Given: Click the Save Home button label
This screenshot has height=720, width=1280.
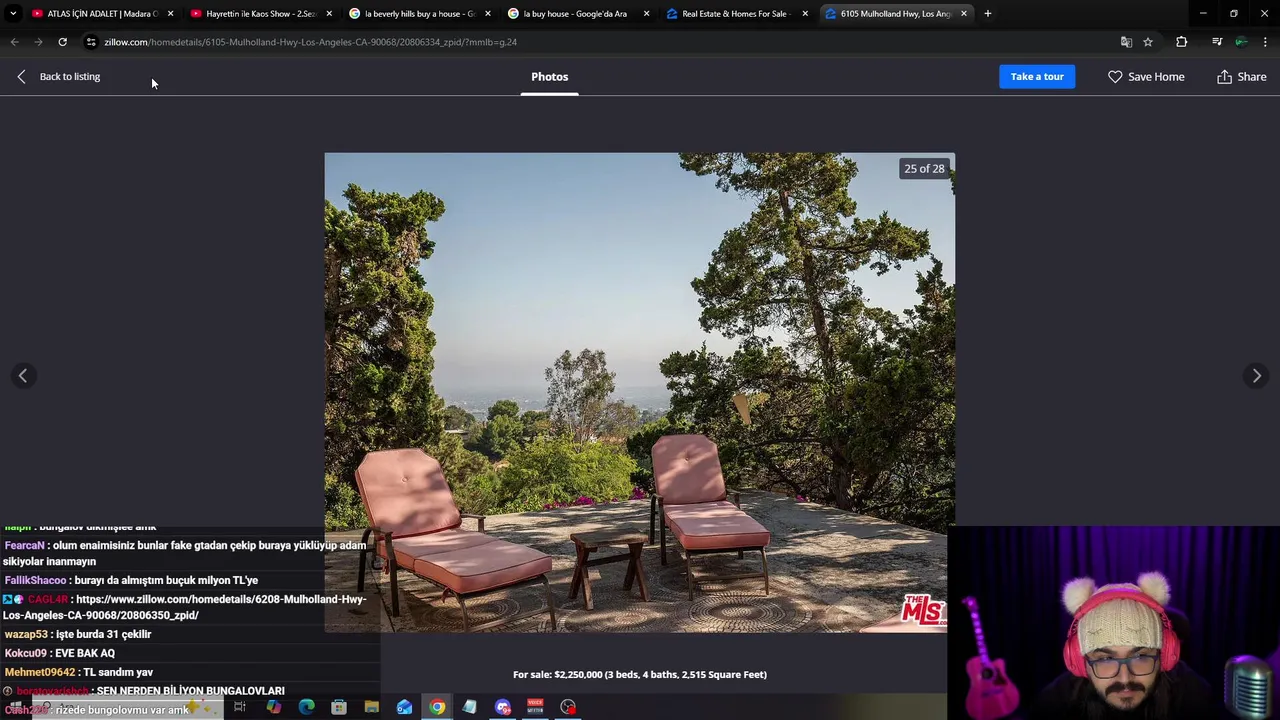Looking at the screenshot, I should coord(1156,76).
